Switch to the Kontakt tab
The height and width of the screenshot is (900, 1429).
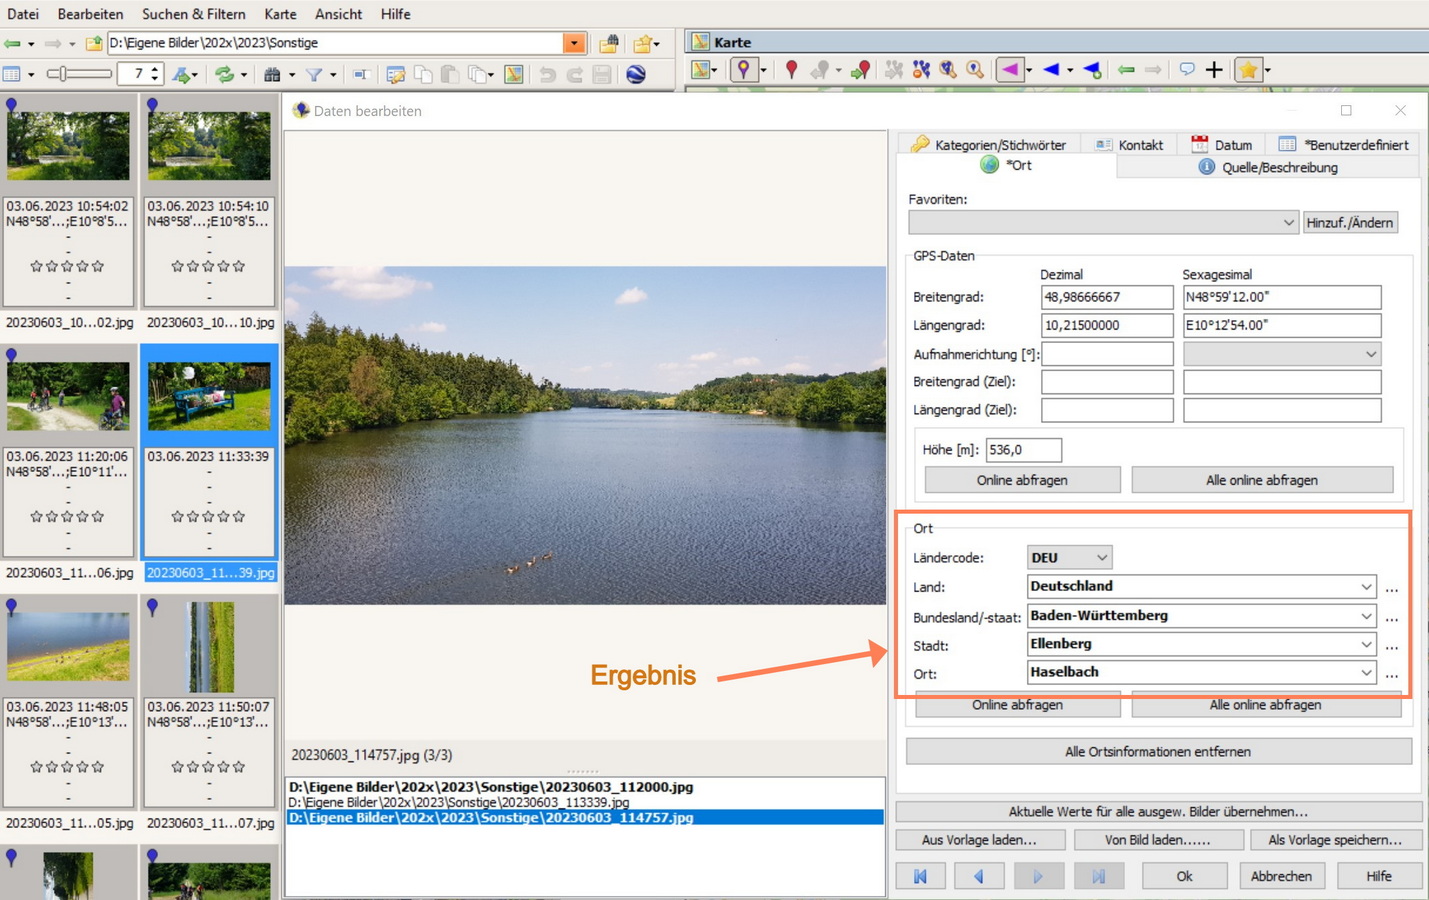coord(1129,144)
